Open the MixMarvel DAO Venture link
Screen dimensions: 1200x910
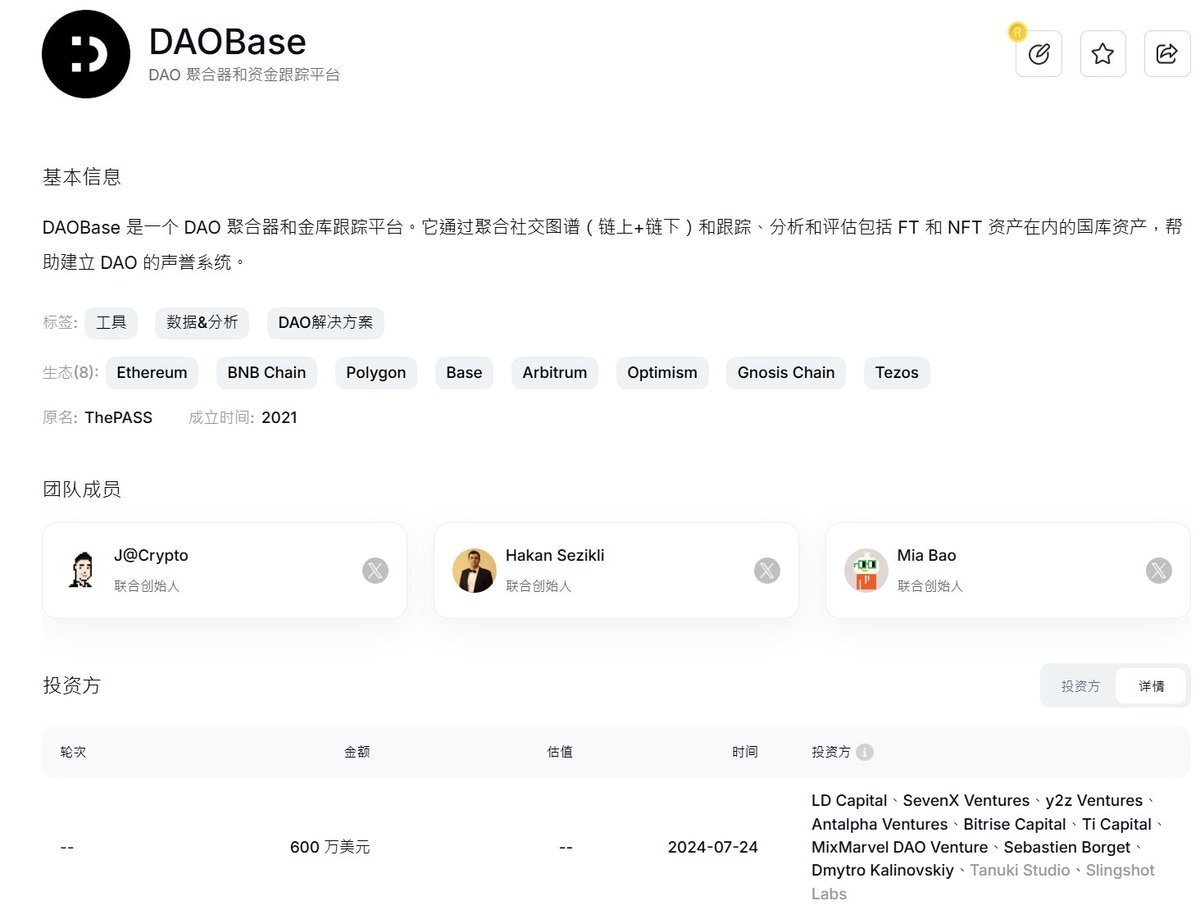click(900, 847)
